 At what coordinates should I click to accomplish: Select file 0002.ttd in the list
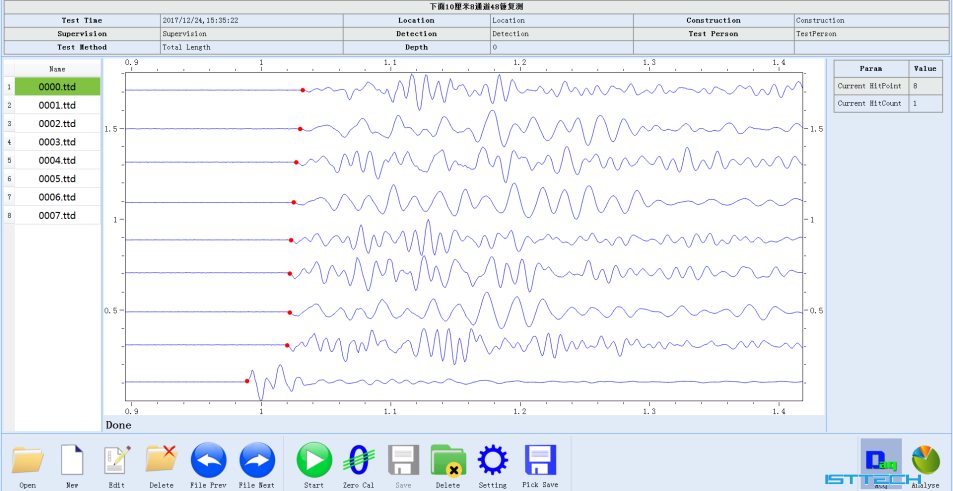pyautogui.click(x=57, y=123)
